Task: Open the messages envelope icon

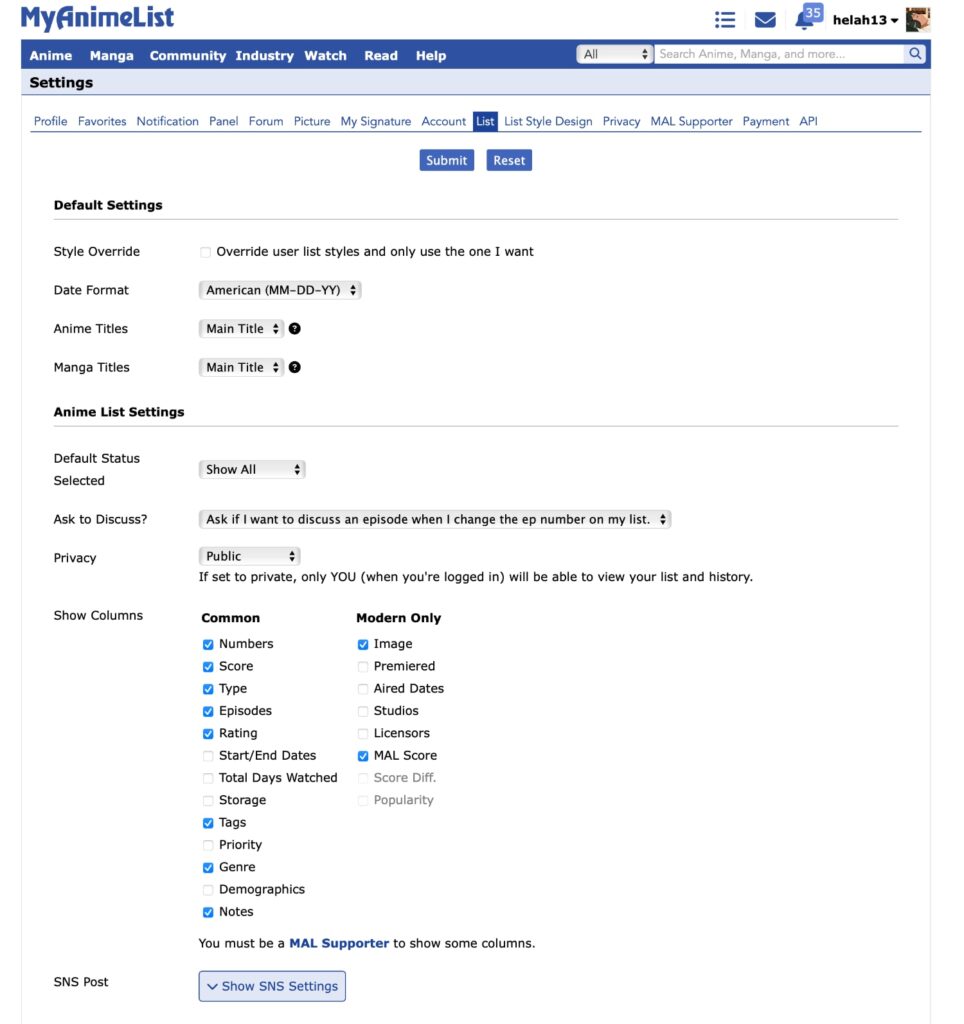Action: pos(765,20)
